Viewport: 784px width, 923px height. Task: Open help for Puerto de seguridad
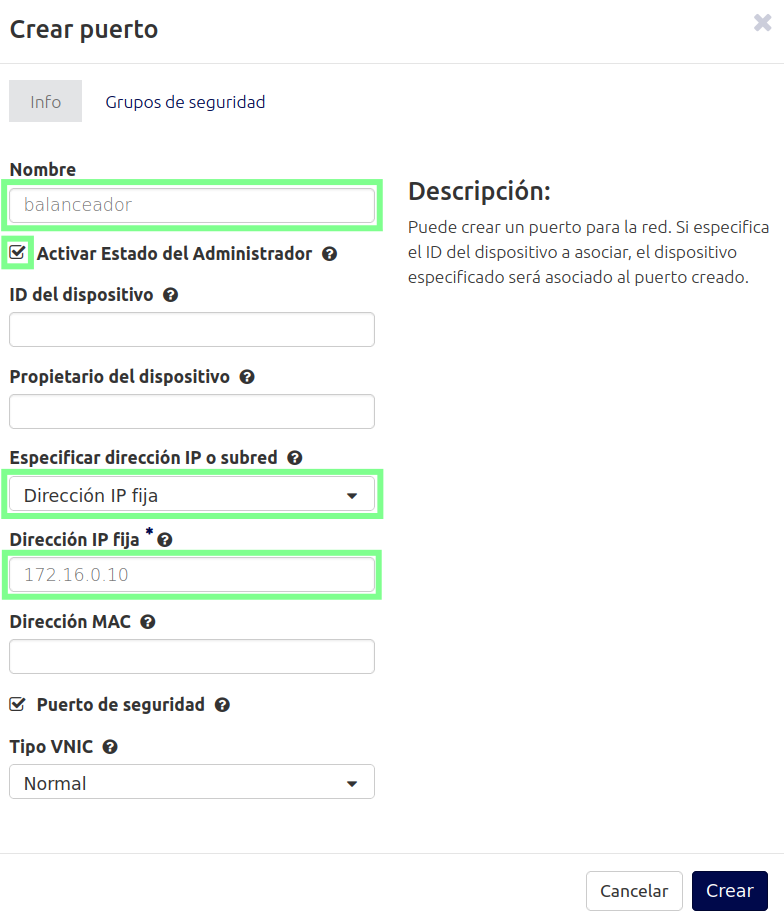tap(222, 704)
